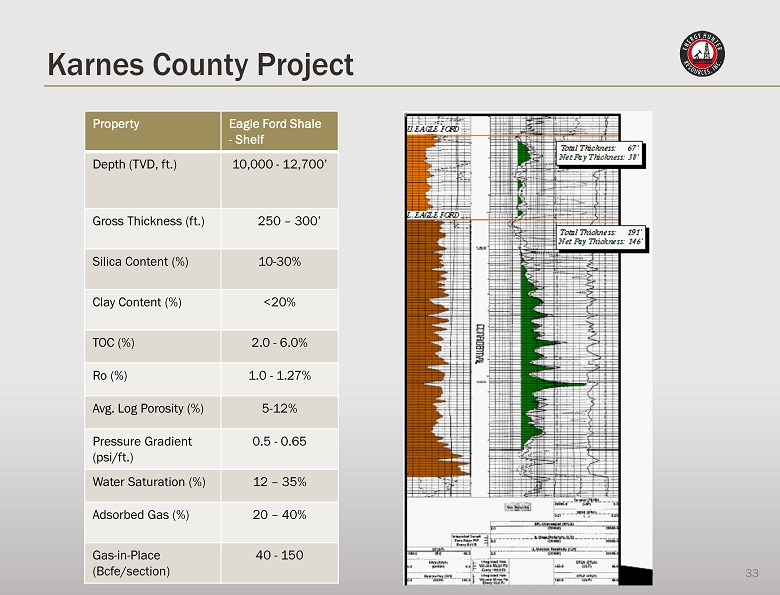Screen dimensions: 780x595
Task: Click the Water Saturation value 12 – 35%
Action: click(279, 482)
